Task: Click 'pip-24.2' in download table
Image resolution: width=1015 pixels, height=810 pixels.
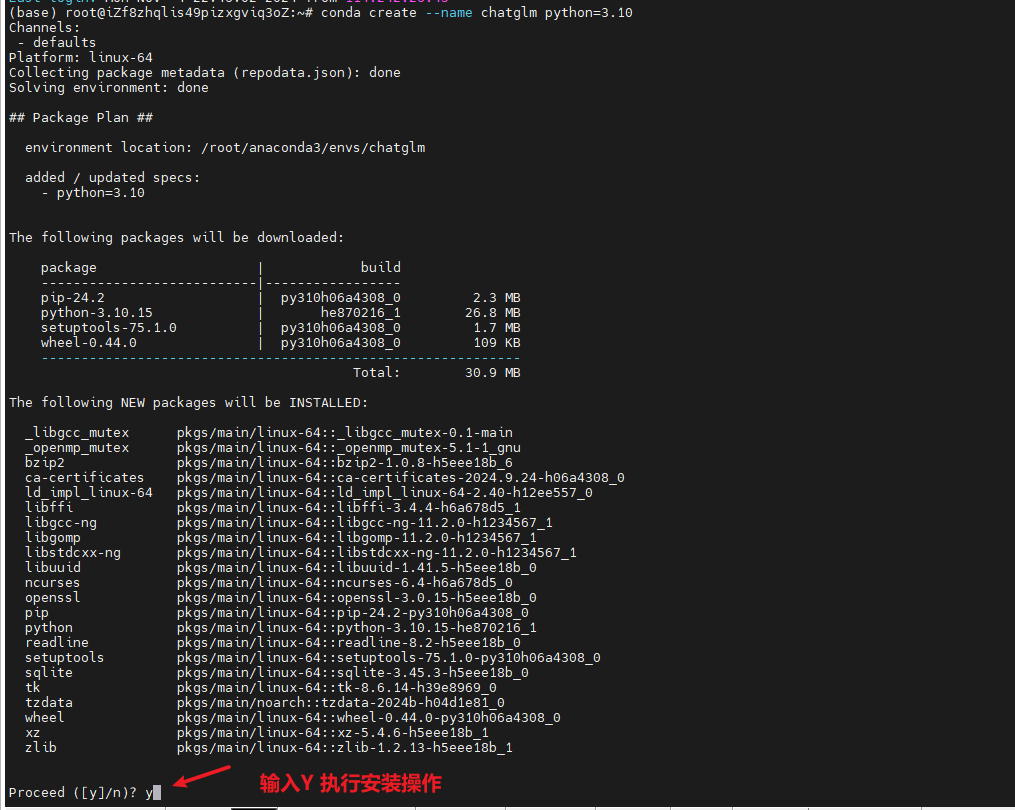Action: pyautogui.click(x=72, y=298)
